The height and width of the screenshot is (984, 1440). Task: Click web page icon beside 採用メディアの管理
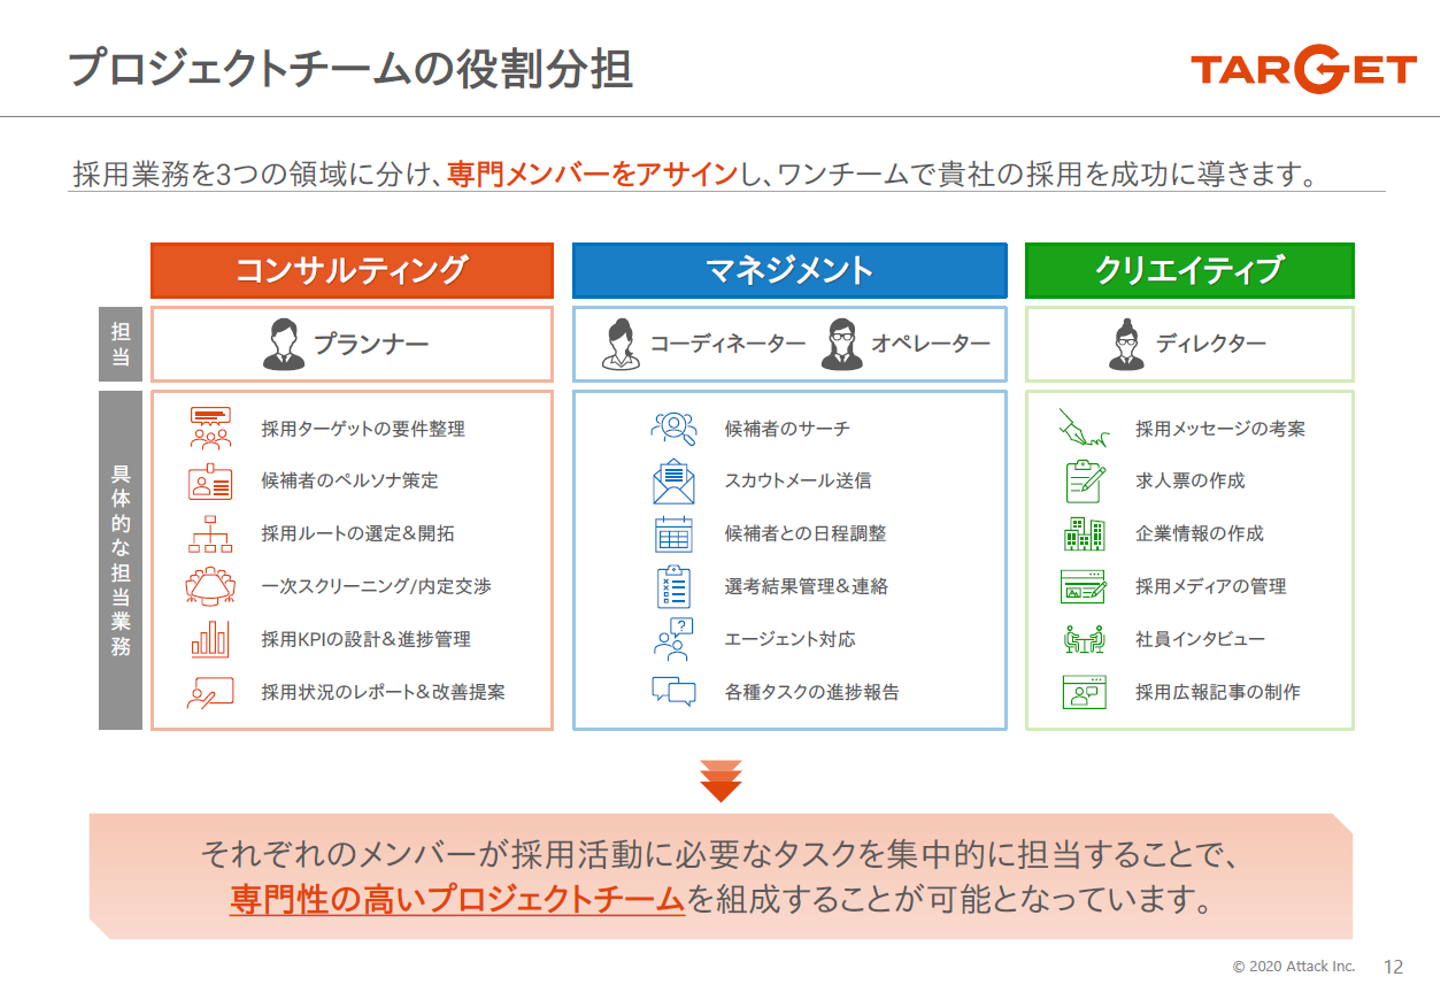click(1084, 586)
